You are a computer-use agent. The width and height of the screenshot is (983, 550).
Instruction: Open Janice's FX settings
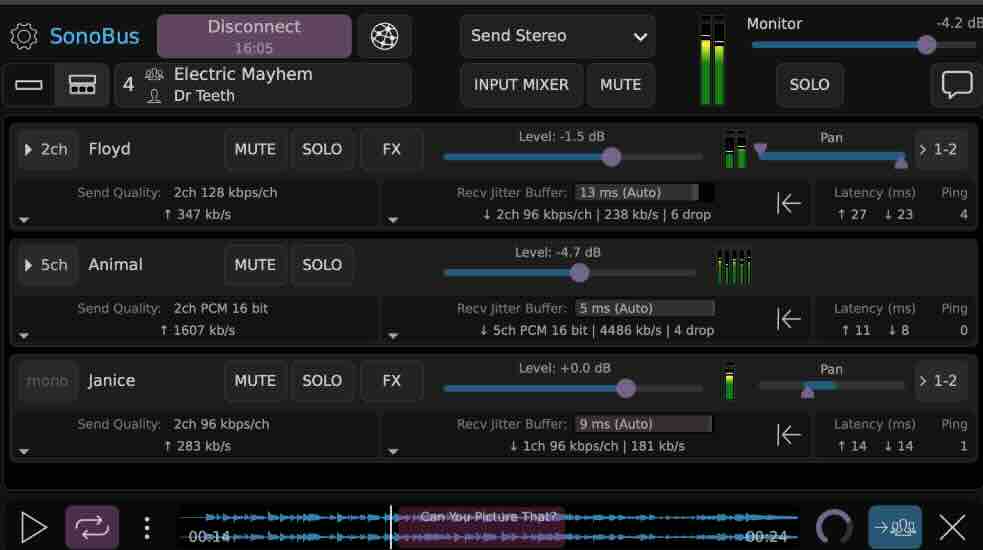click(x=391, y=381)
